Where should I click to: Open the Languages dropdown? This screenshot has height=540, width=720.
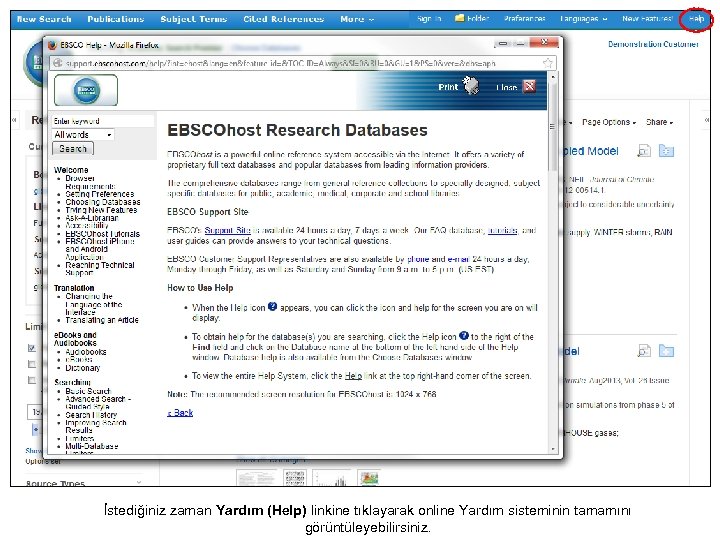coord(583,18)
